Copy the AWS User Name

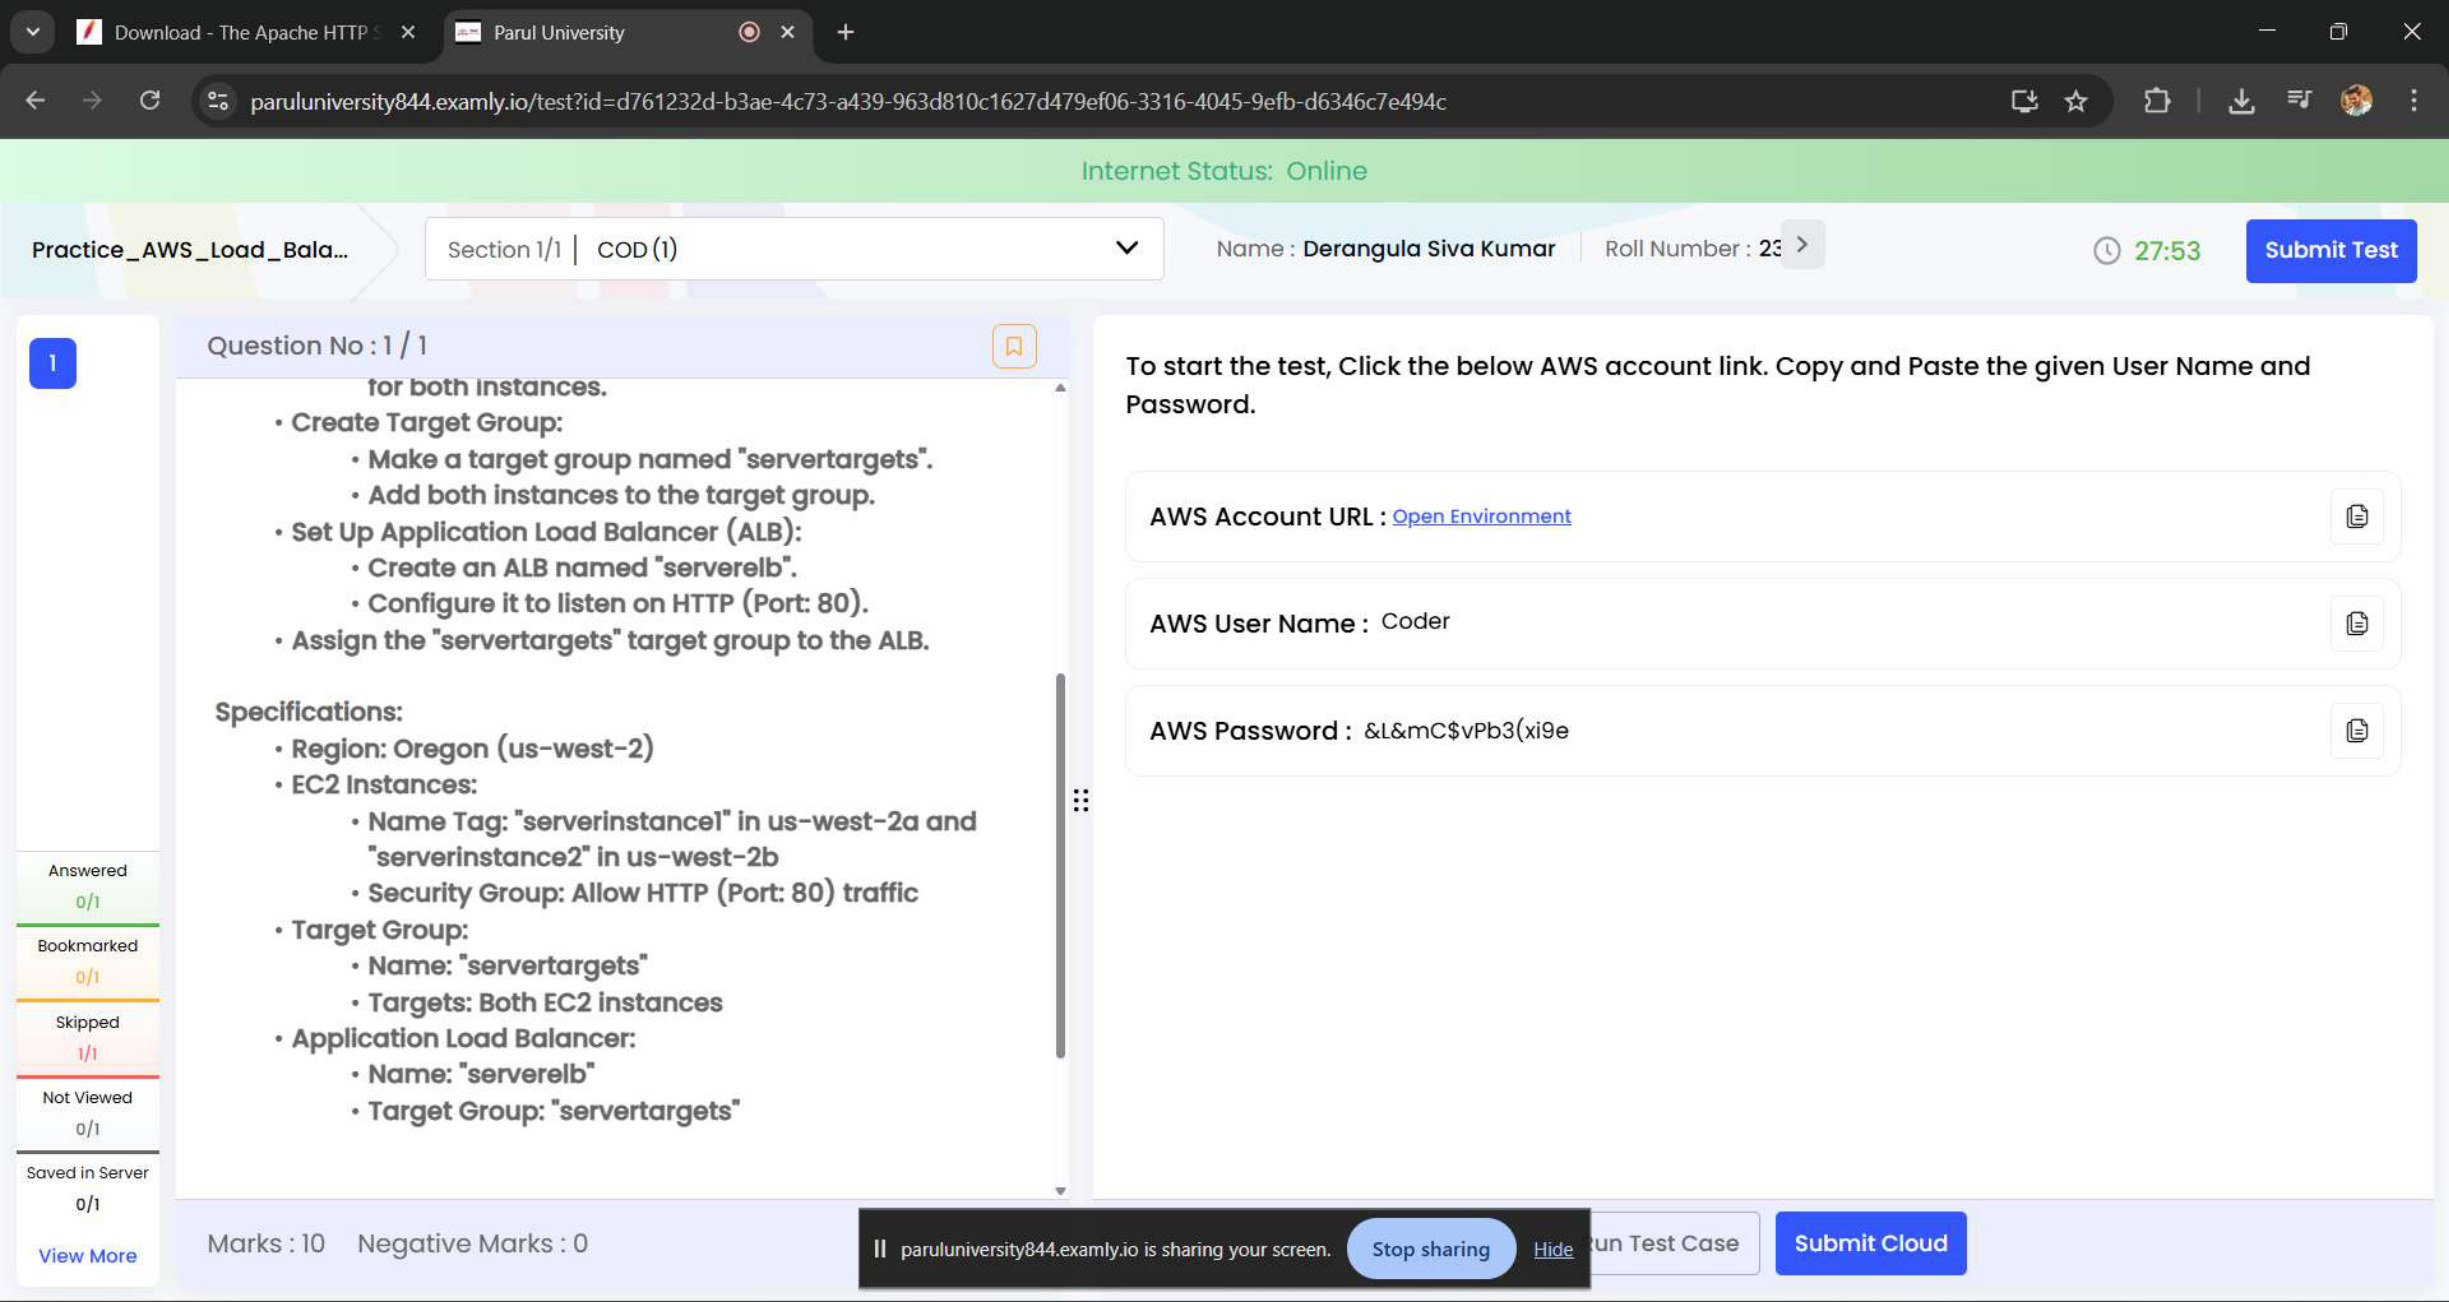coord(2356,623)
